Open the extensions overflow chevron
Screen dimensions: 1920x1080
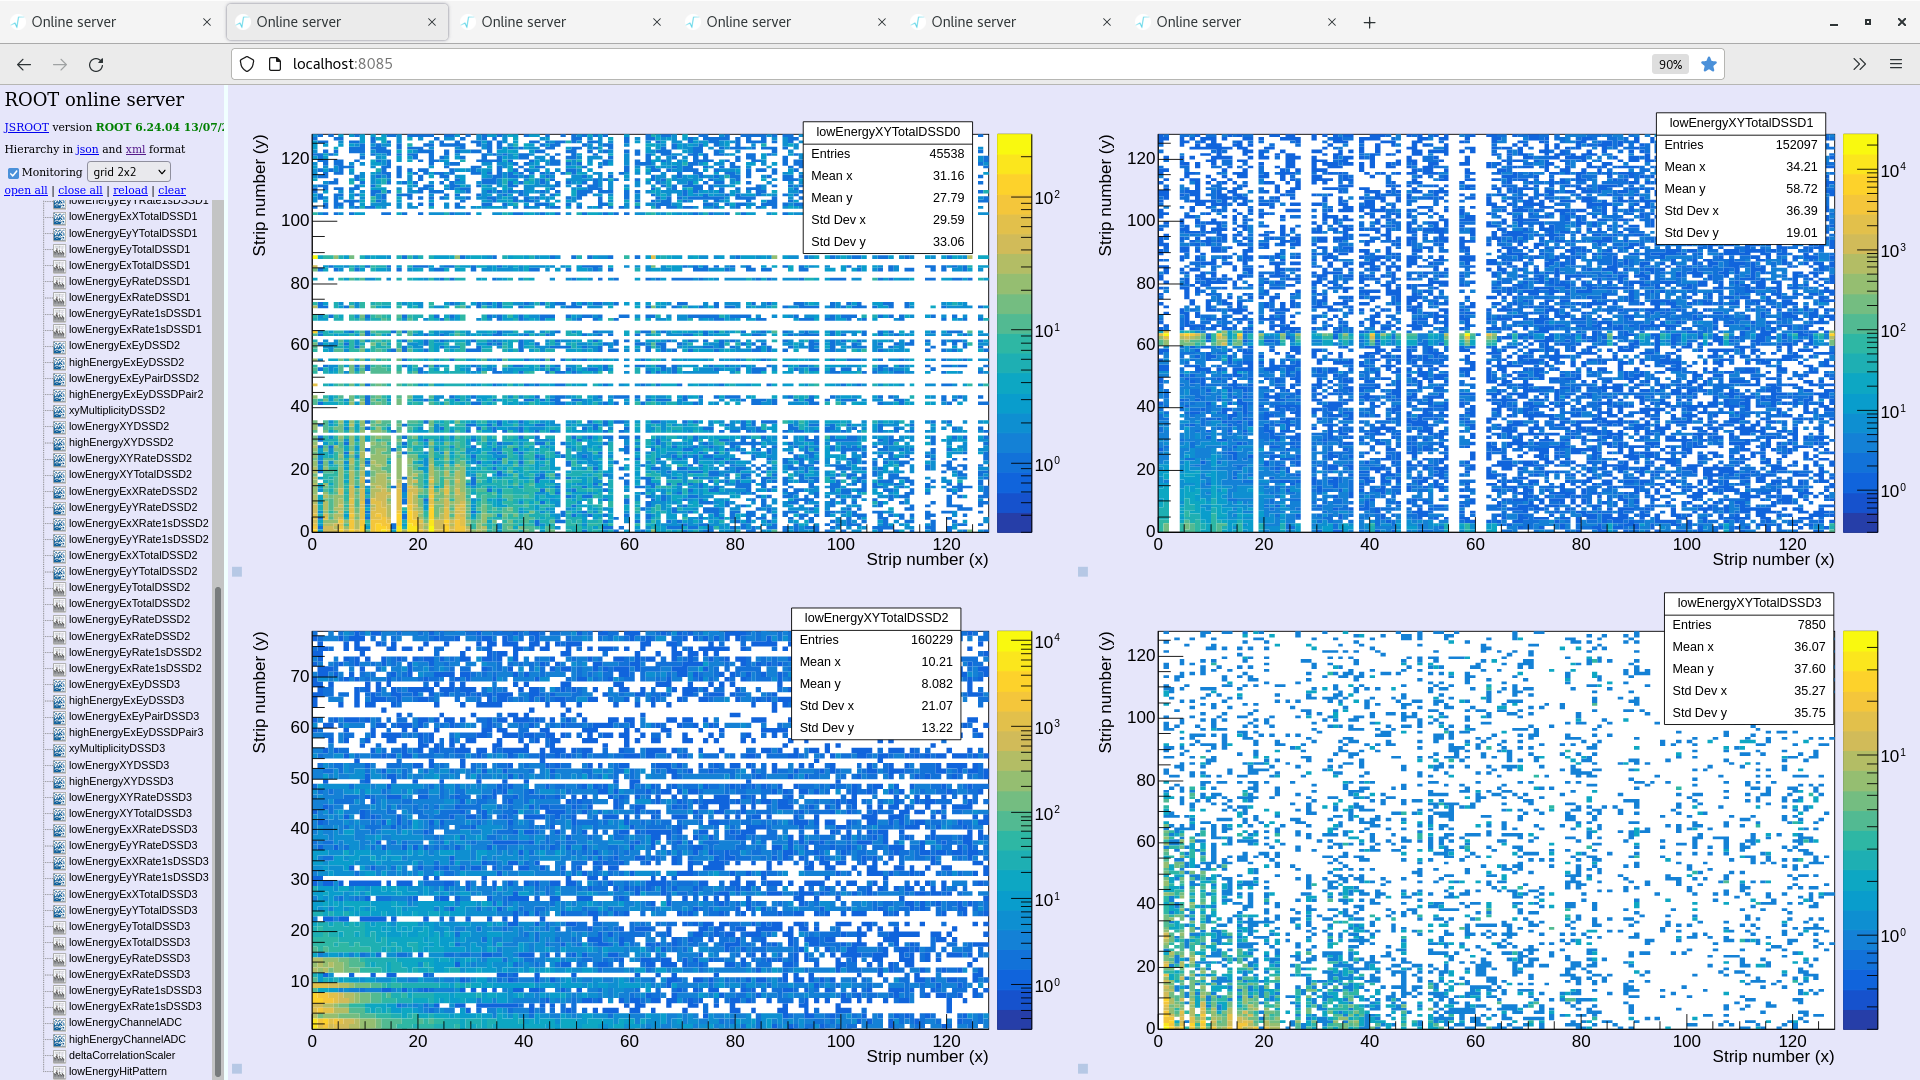(x=1859, y=64)
